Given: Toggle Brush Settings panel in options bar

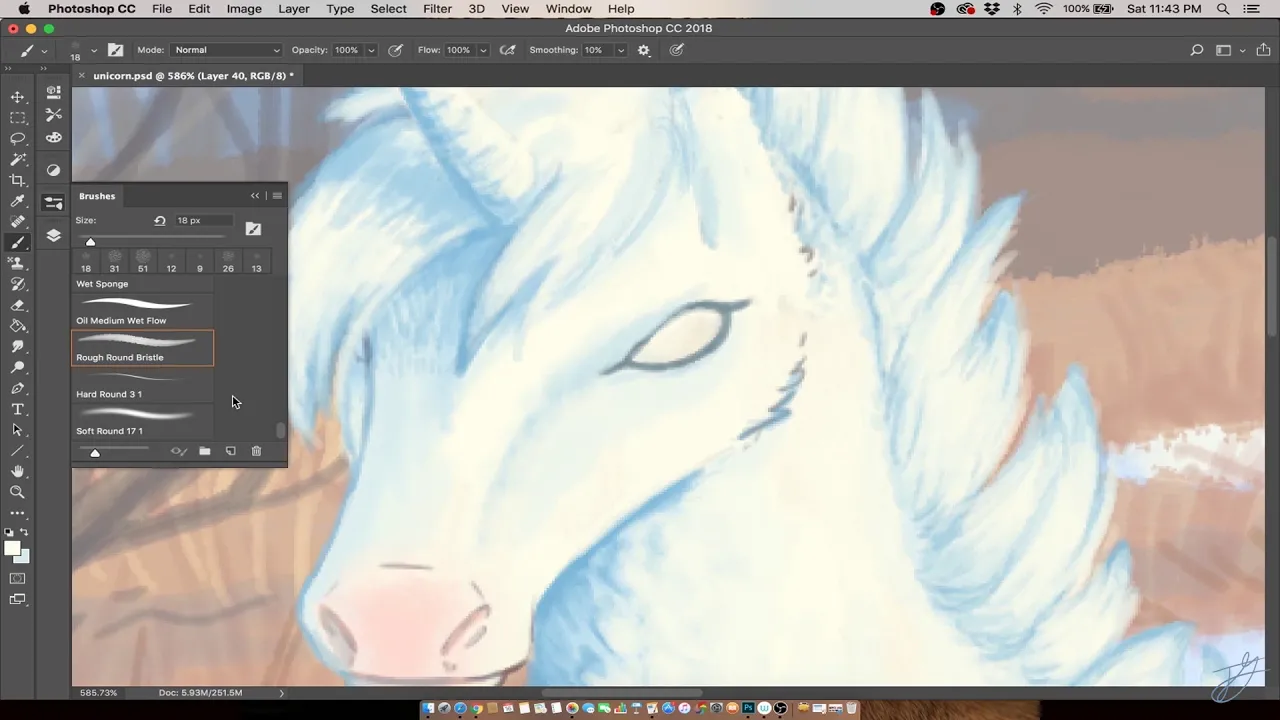Looking at the screenshot, I should 115,50.
